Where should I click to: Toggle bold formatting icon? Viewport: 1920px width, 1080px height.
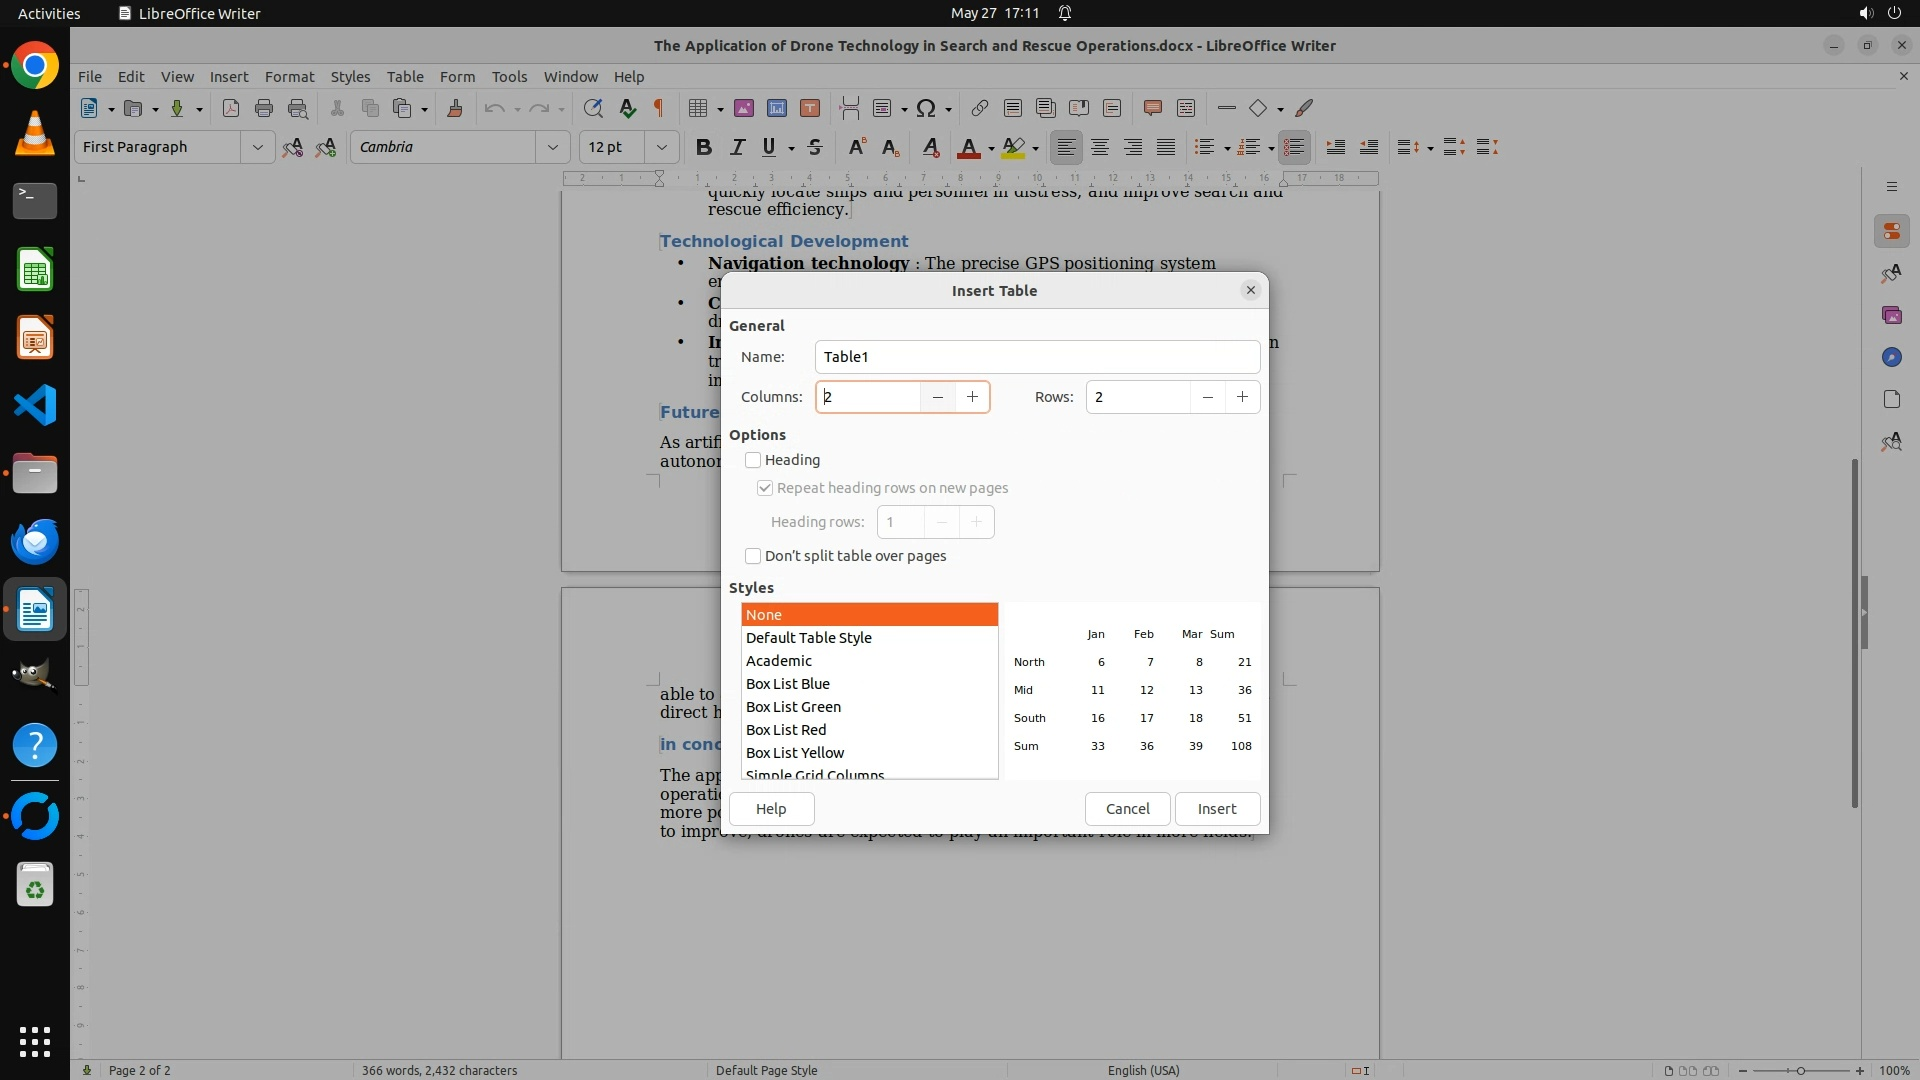[703, 147]
